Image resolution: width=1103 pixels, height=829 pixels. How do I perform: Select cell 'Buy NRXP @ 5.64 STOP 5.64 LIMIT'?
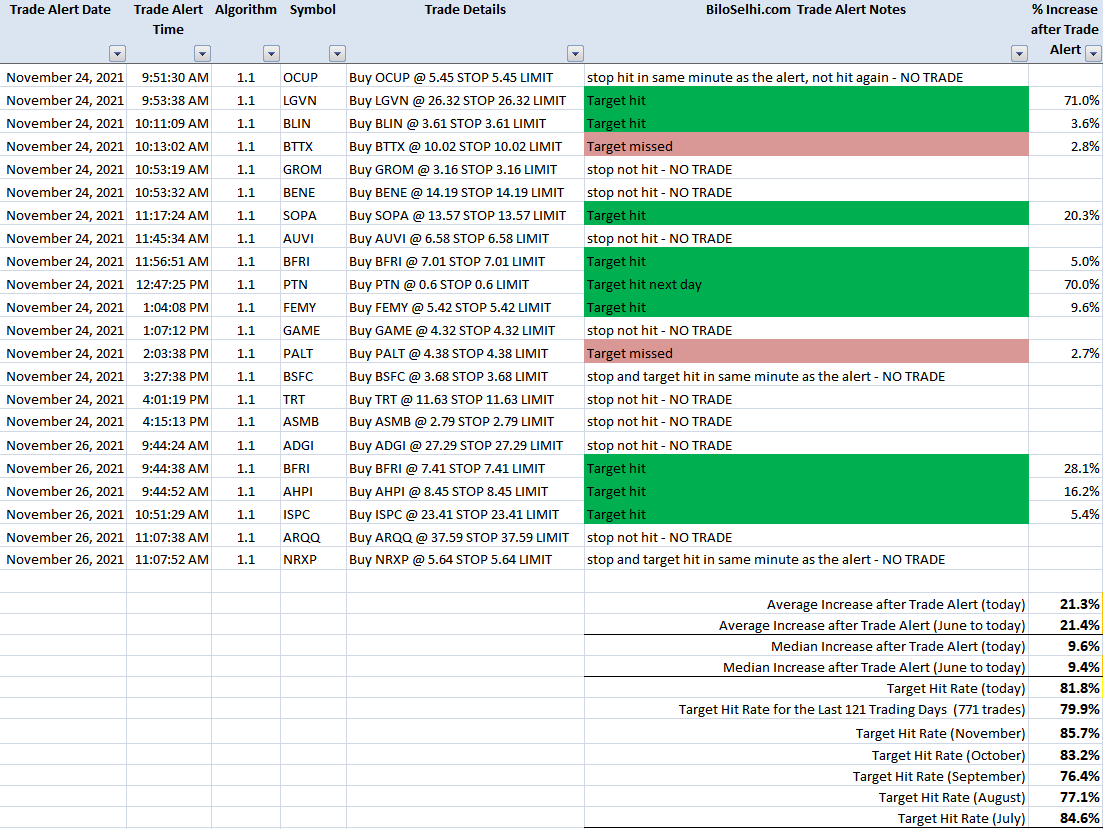[465, 559]
